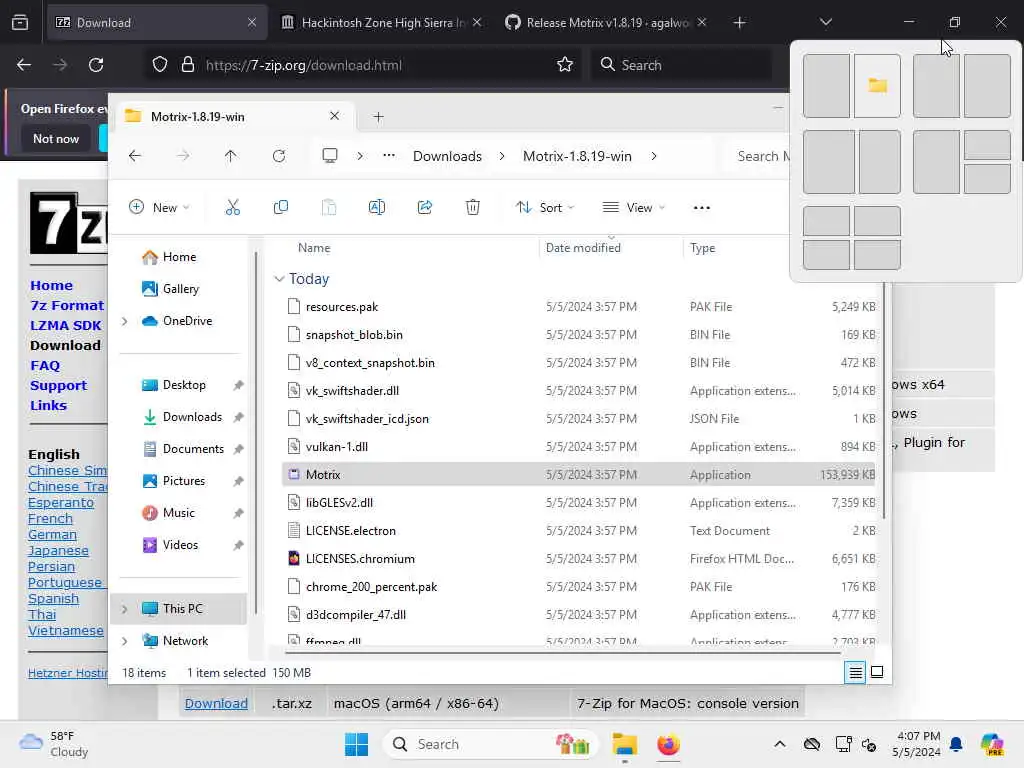Refresh the File Explorer folder view

click(279, 156)
